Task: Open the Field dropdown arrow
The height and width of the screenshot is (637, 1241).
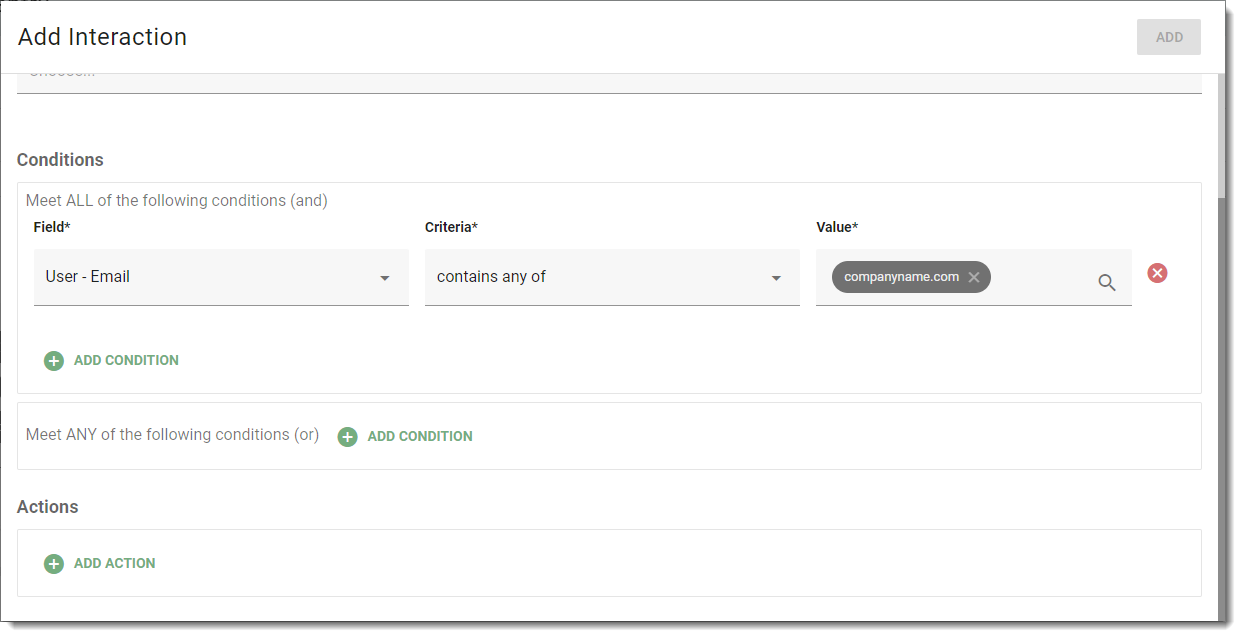Action: pyautogui.click(x=385, y=278)
